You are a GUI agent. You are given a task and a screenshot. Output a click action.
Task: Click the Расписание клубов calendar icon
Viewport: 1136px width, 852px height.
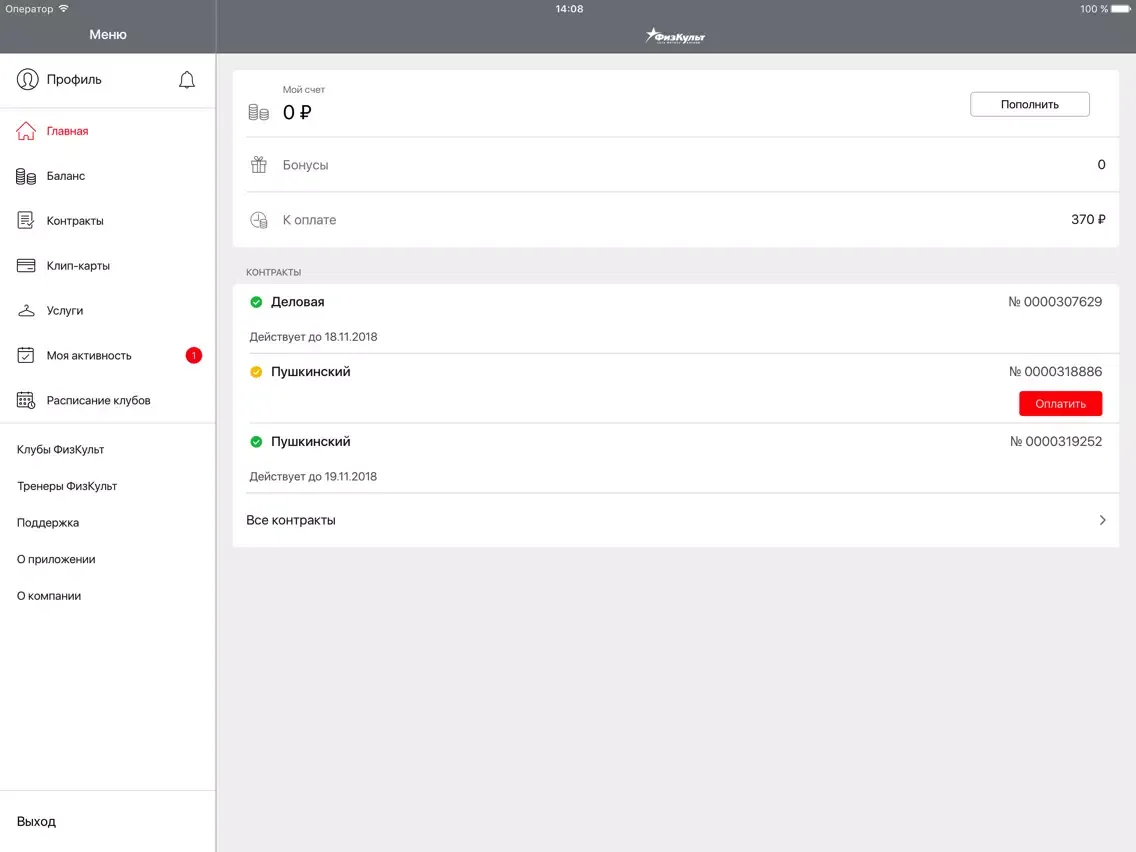(26, 401)
